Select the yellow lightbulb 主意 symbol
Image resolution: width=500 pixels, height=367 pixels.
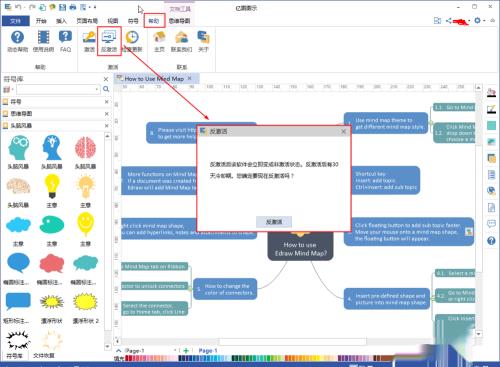(x=52, y=186)
